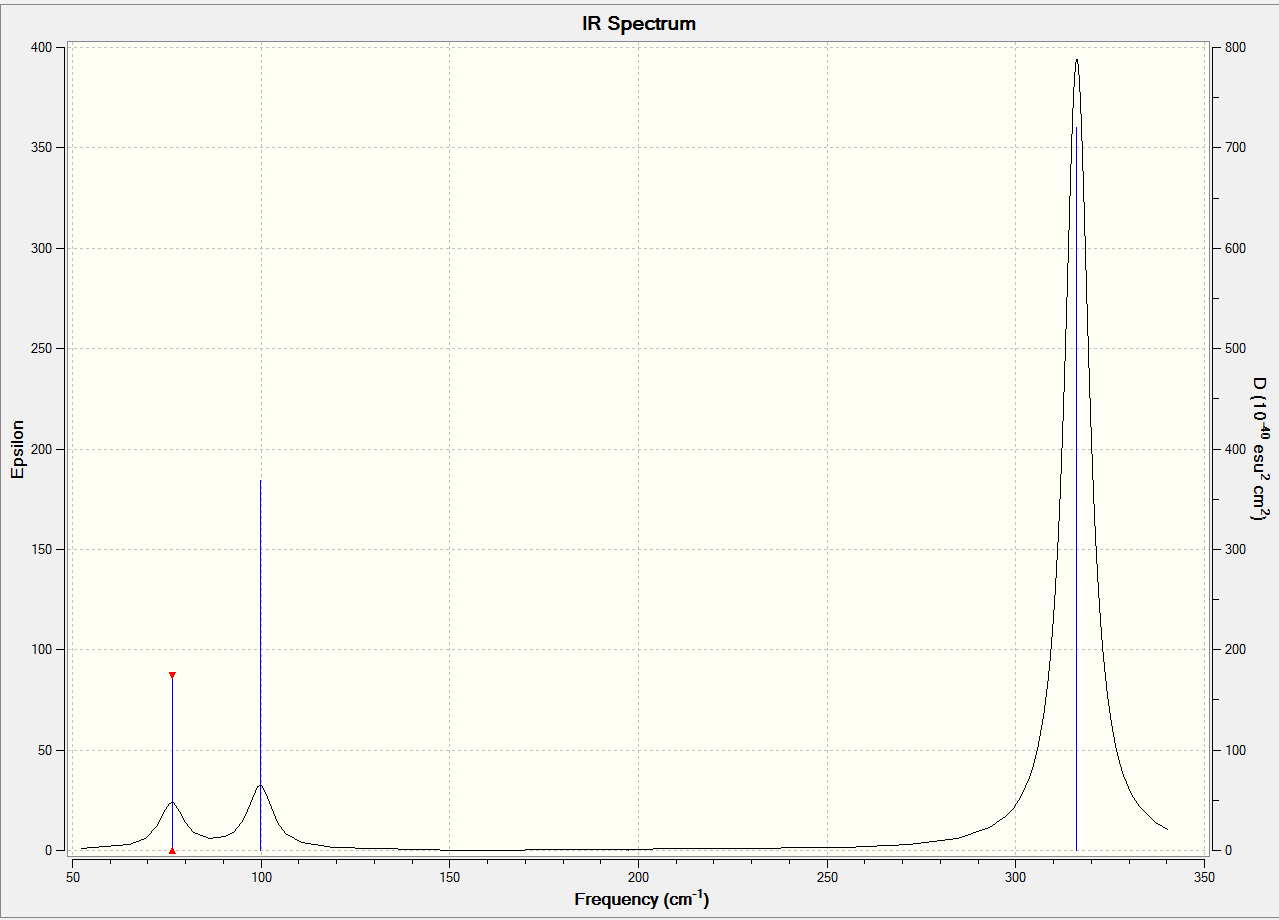
Task: Click the upper red triangle marker on the 76 cm-1 line
Action: (172, 675)
